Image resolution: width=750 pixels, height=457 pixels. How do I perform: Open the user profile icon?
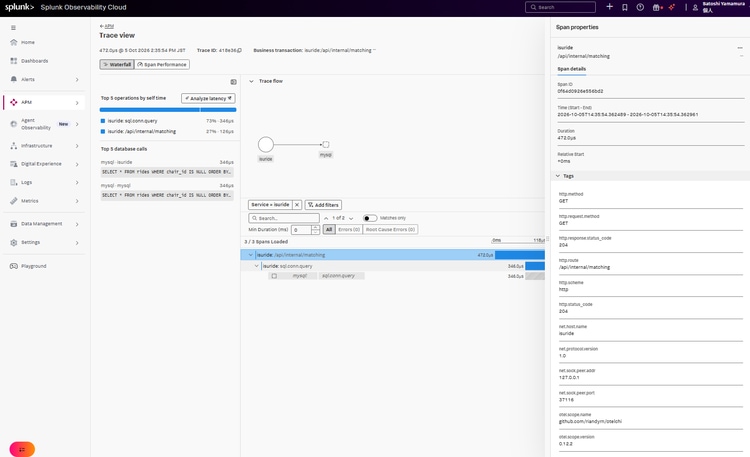[x=695, y=7]
